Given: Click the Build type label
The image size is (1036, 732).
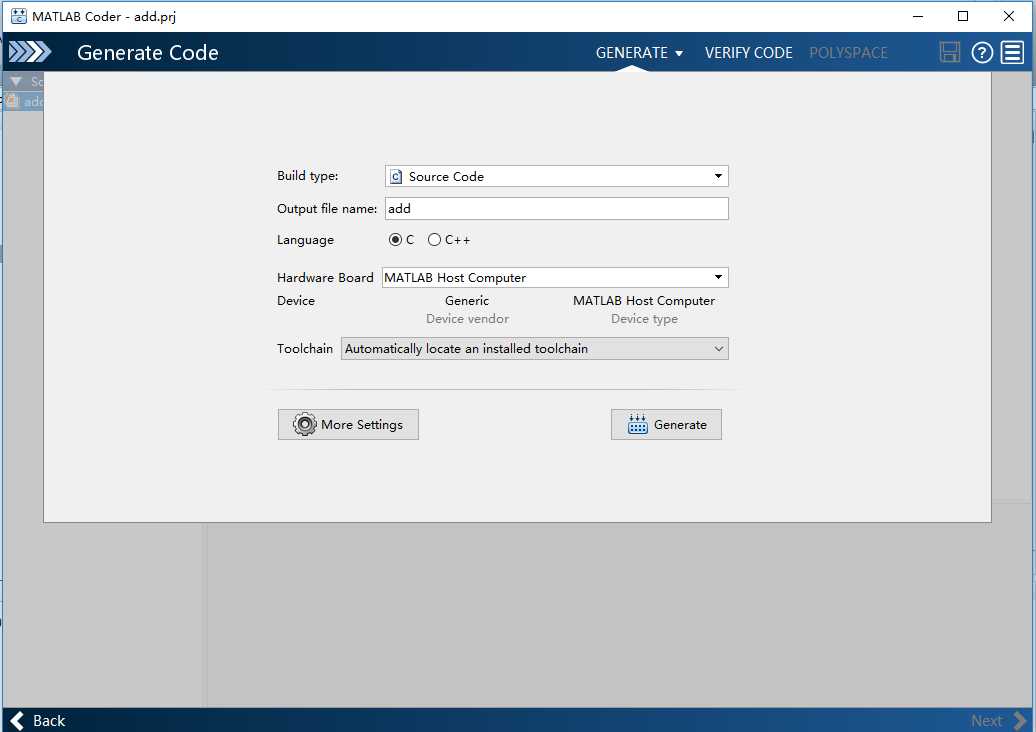Looking at the screenshot, I should point(308,176).
